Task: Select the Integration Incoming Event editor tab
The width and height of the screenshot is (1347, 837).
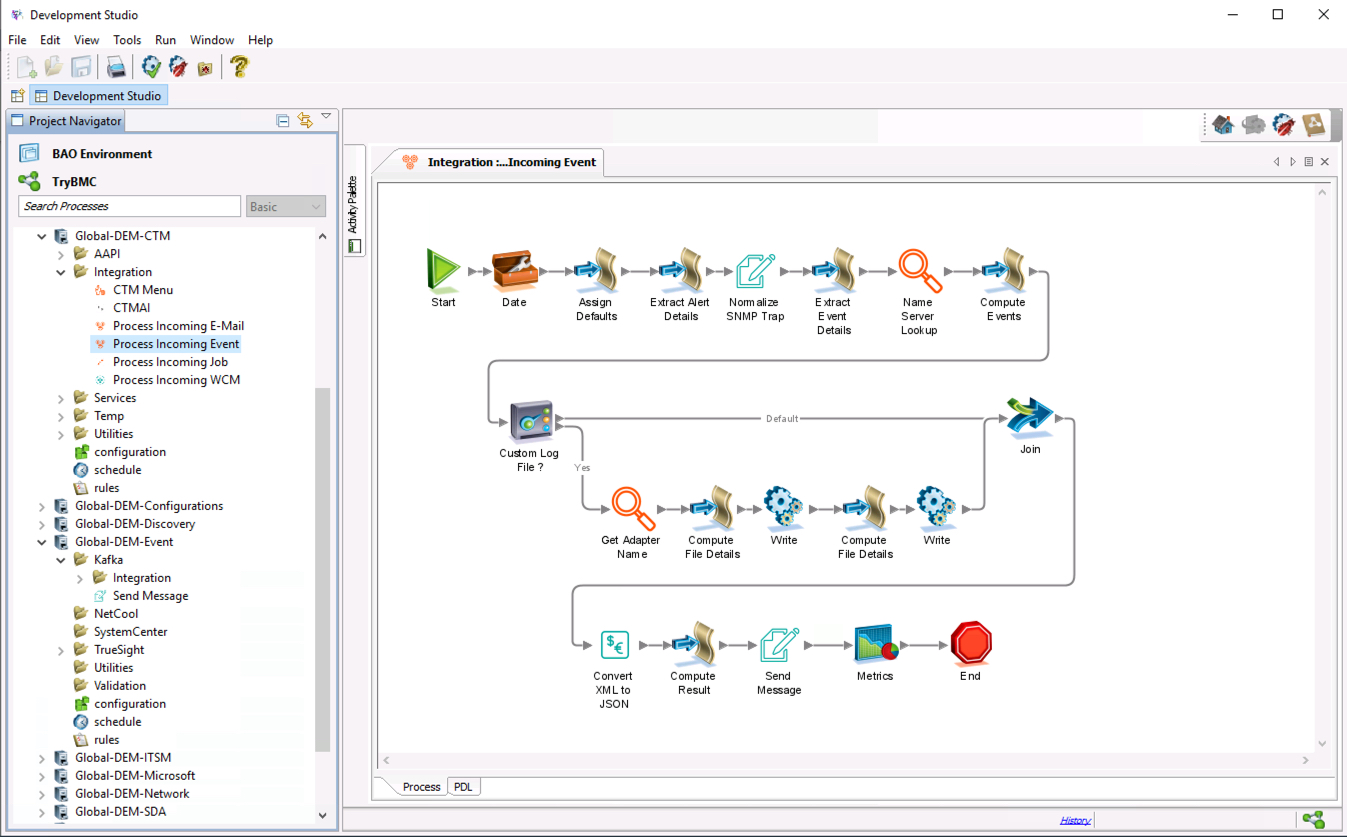Action: click(x=499, y=162)
